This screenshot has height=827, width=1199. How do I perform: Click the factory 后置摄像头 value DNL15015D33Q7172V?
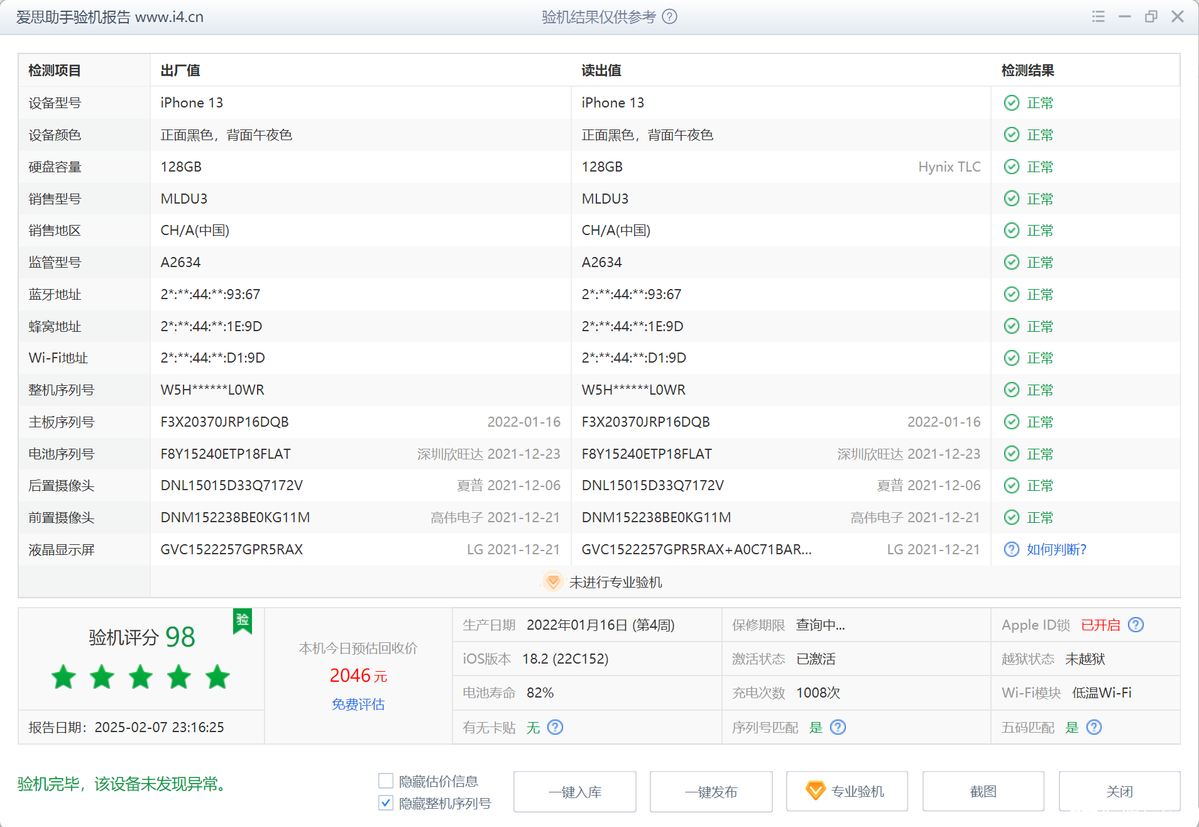tap(232, 485)
